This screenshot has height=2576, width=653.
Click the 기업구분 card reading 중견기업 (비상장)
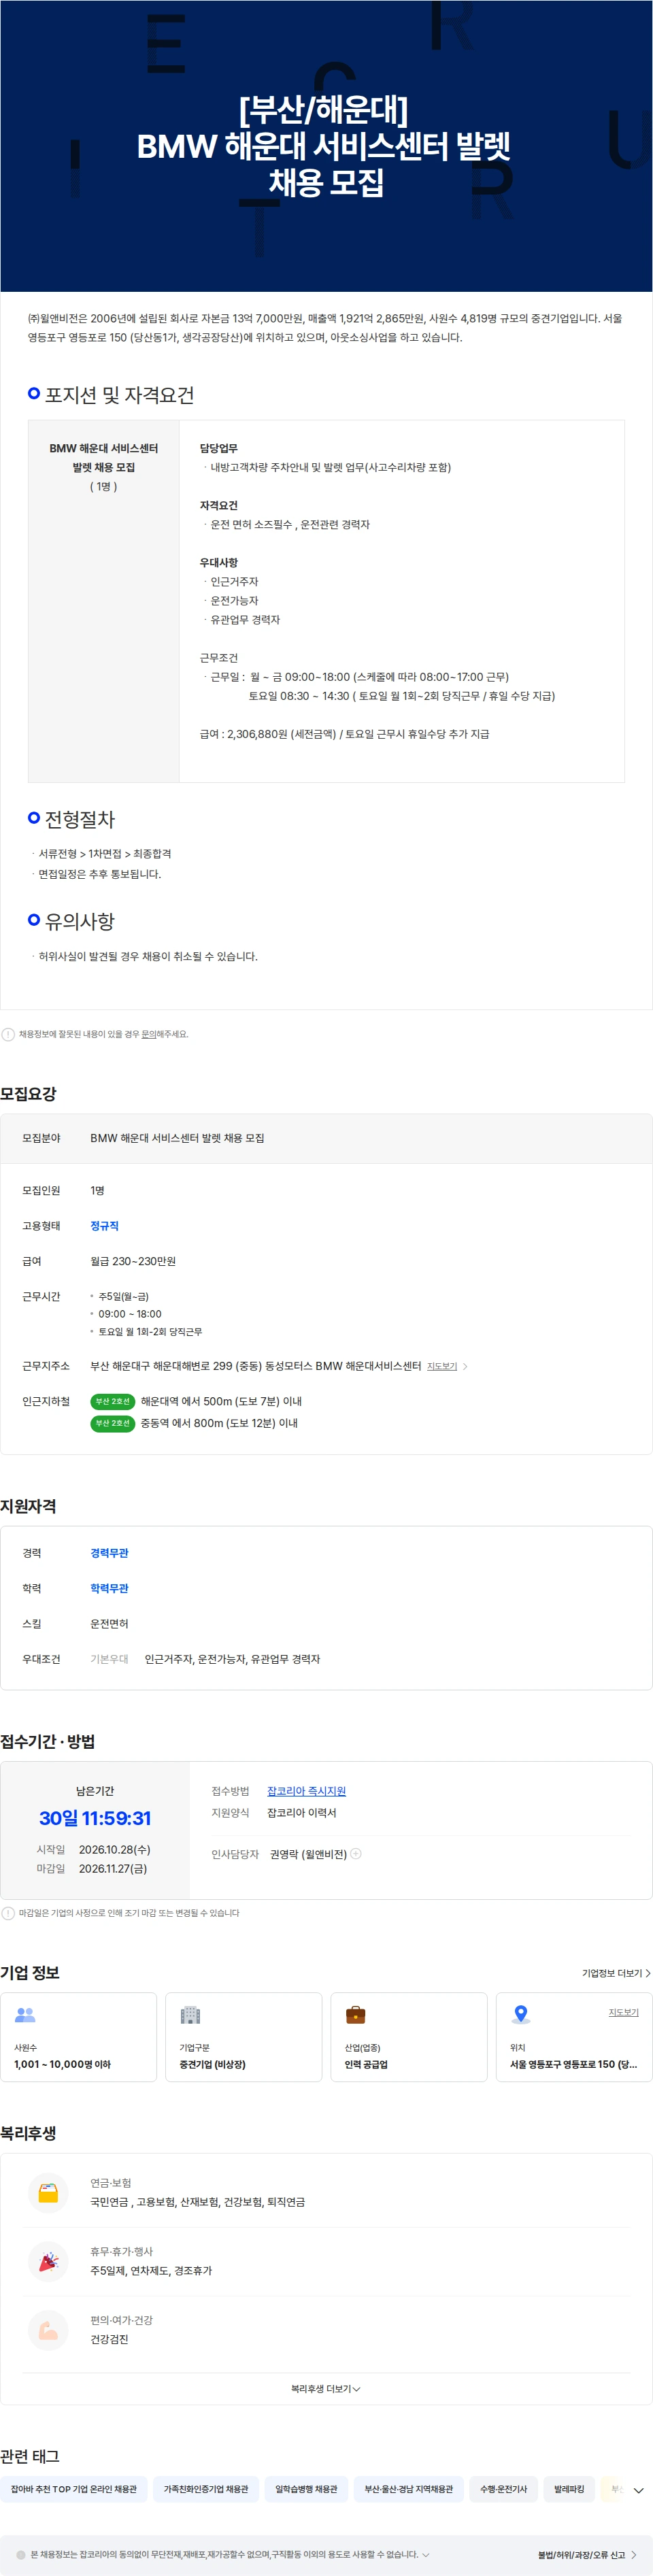coord(243,2037)
